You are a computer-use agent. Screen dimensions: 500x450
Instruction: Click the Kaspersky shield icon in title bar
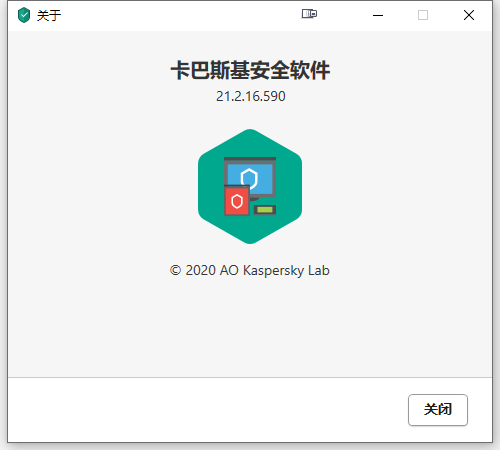[x=24, y=15]
